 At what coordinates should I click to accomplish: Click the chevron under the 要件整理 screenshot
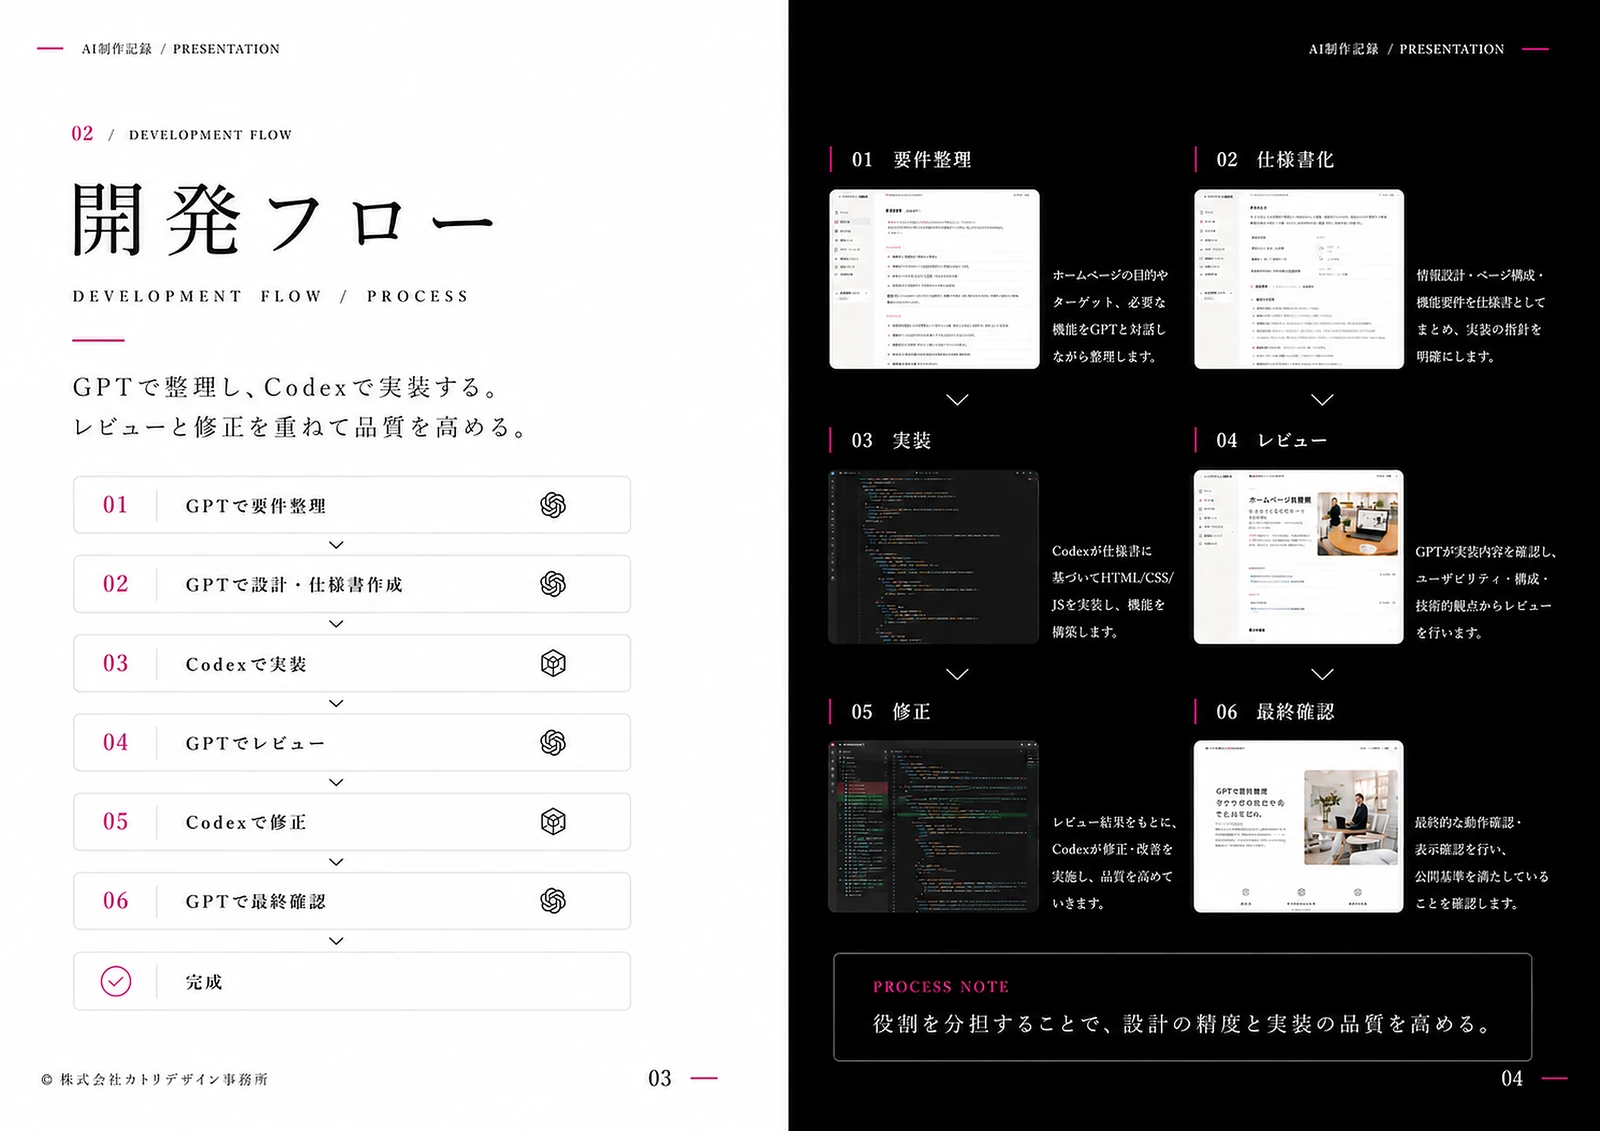point(957,399)
